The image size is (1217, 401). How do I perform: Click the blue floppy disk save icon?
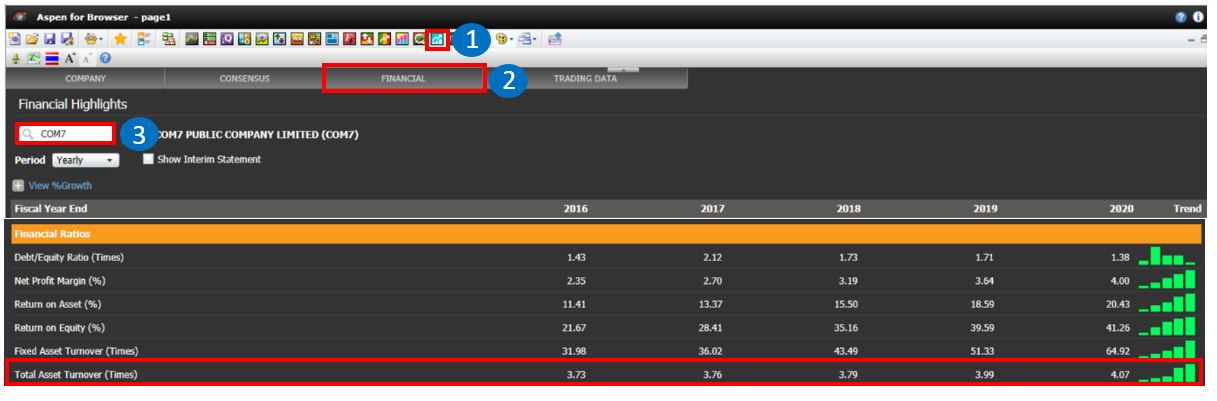tap(49, 40)
